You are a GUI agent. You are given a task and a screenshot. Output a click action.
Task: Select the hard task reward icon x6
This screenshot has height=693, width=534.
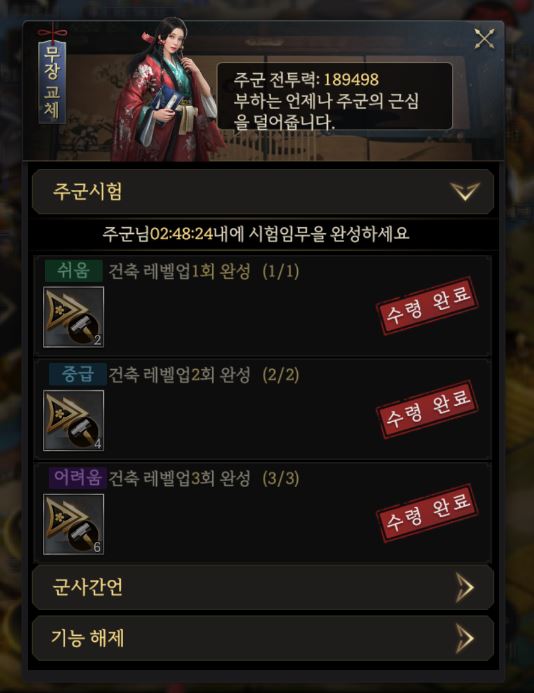[73, 524]
